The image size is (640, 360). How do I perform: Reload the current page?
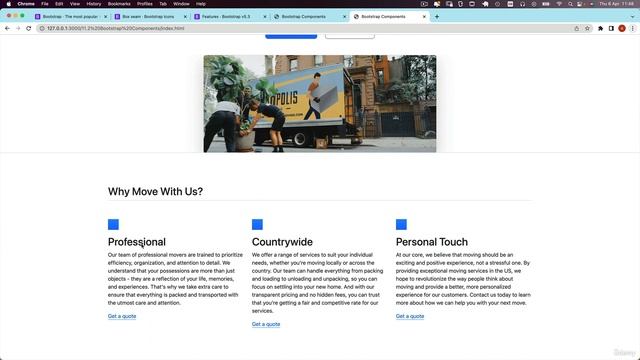(29, 28)
